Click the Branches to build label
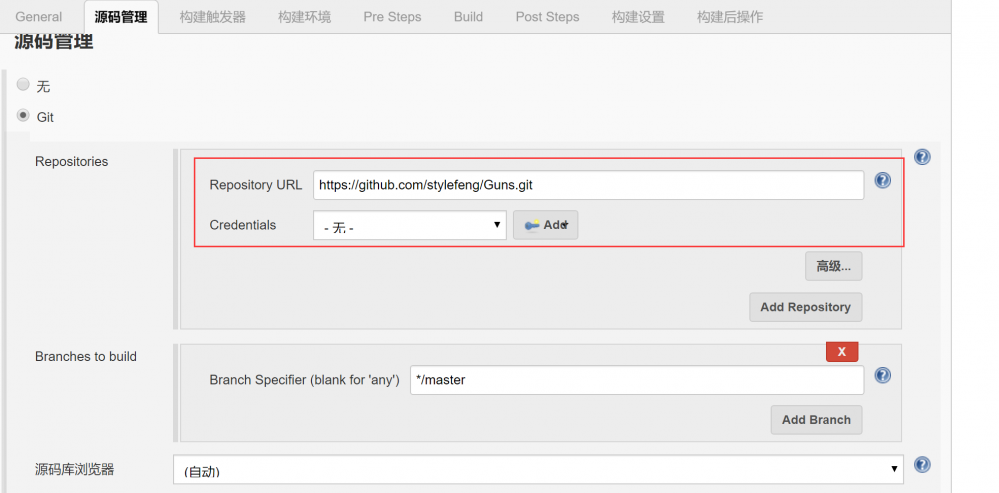Image resolution: width=999 pixels, height=493 pixels. pos(86,357)
